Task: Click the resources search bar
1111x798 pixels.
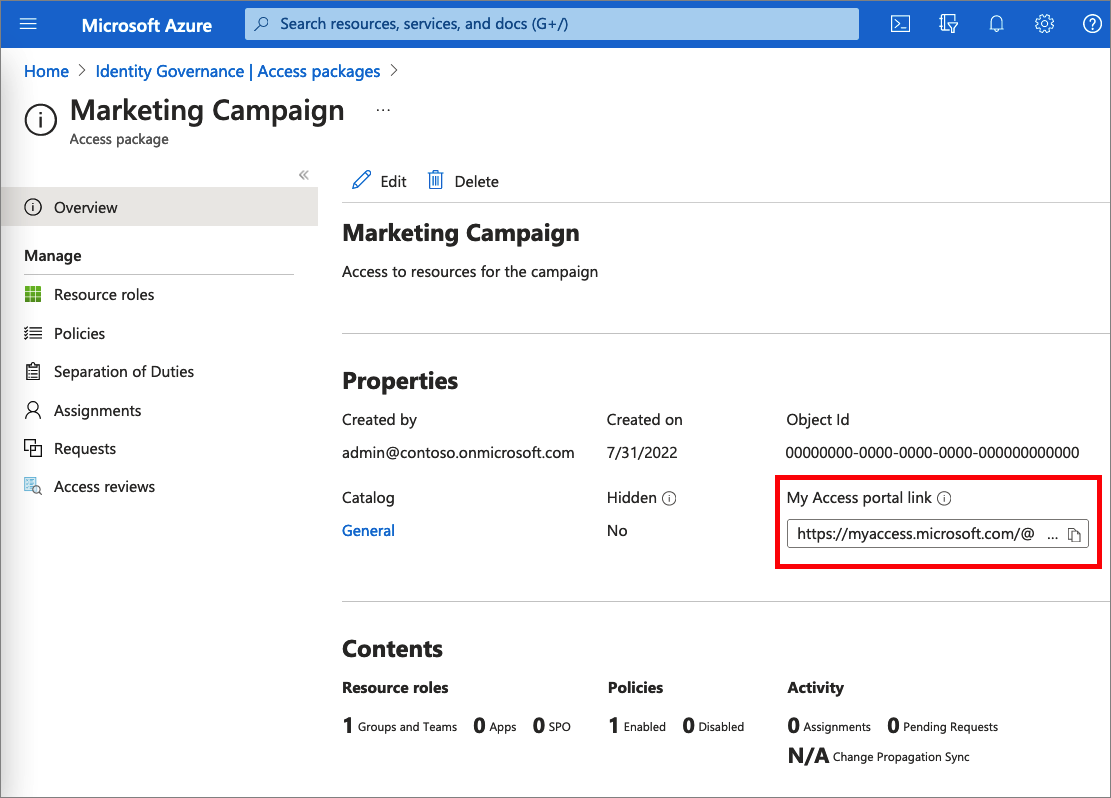Action: click(x=551, y=23)
